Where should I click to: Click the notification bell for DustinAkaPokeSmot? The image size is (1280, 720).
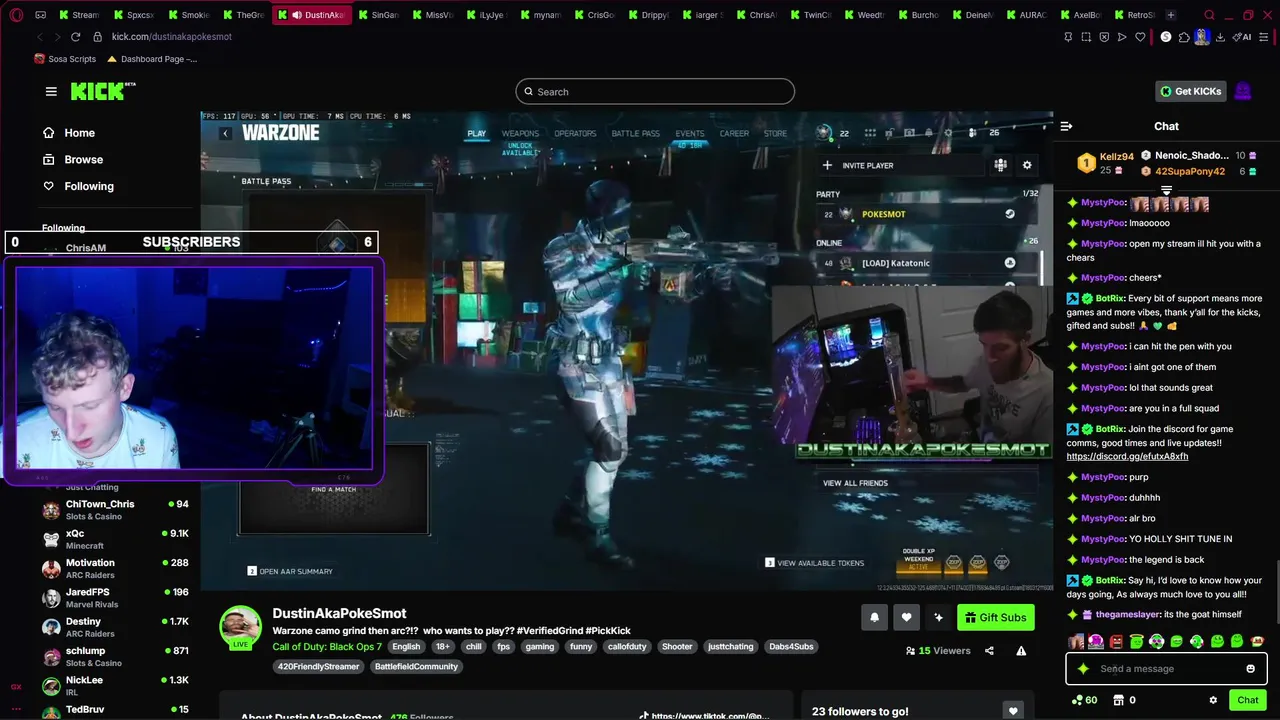(x=874, y=617)
